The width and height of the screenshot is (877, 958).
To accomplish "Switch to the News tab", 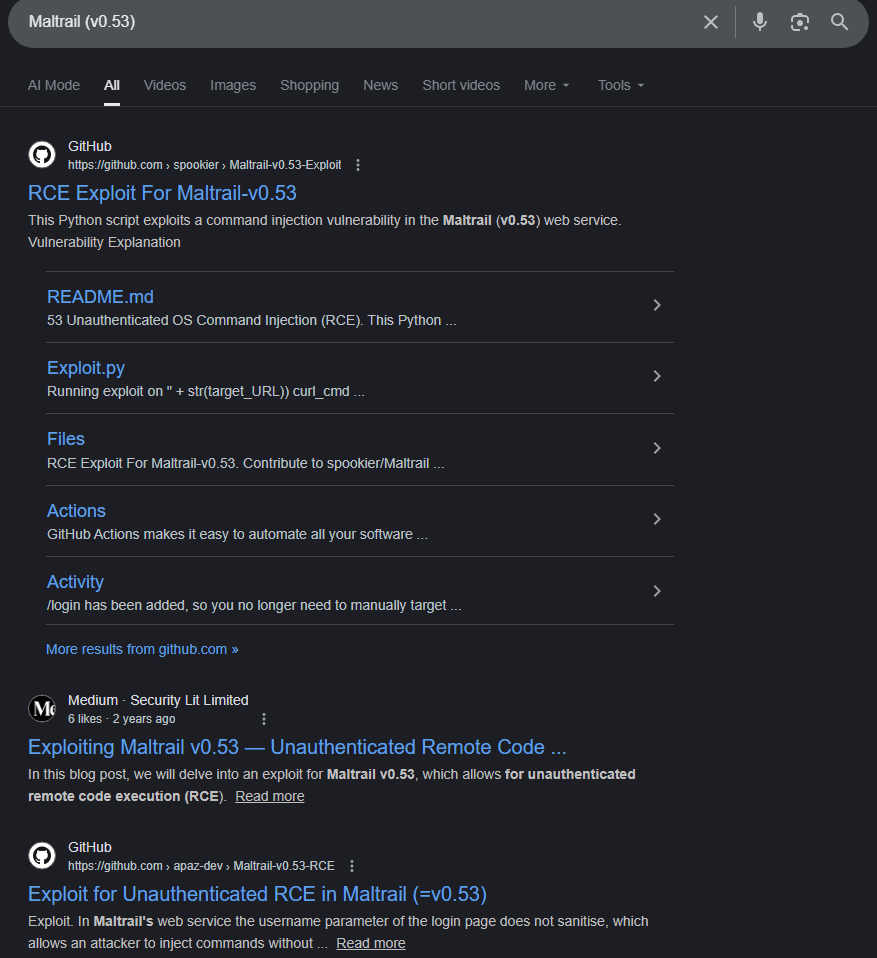I will (x=380, y=85).
